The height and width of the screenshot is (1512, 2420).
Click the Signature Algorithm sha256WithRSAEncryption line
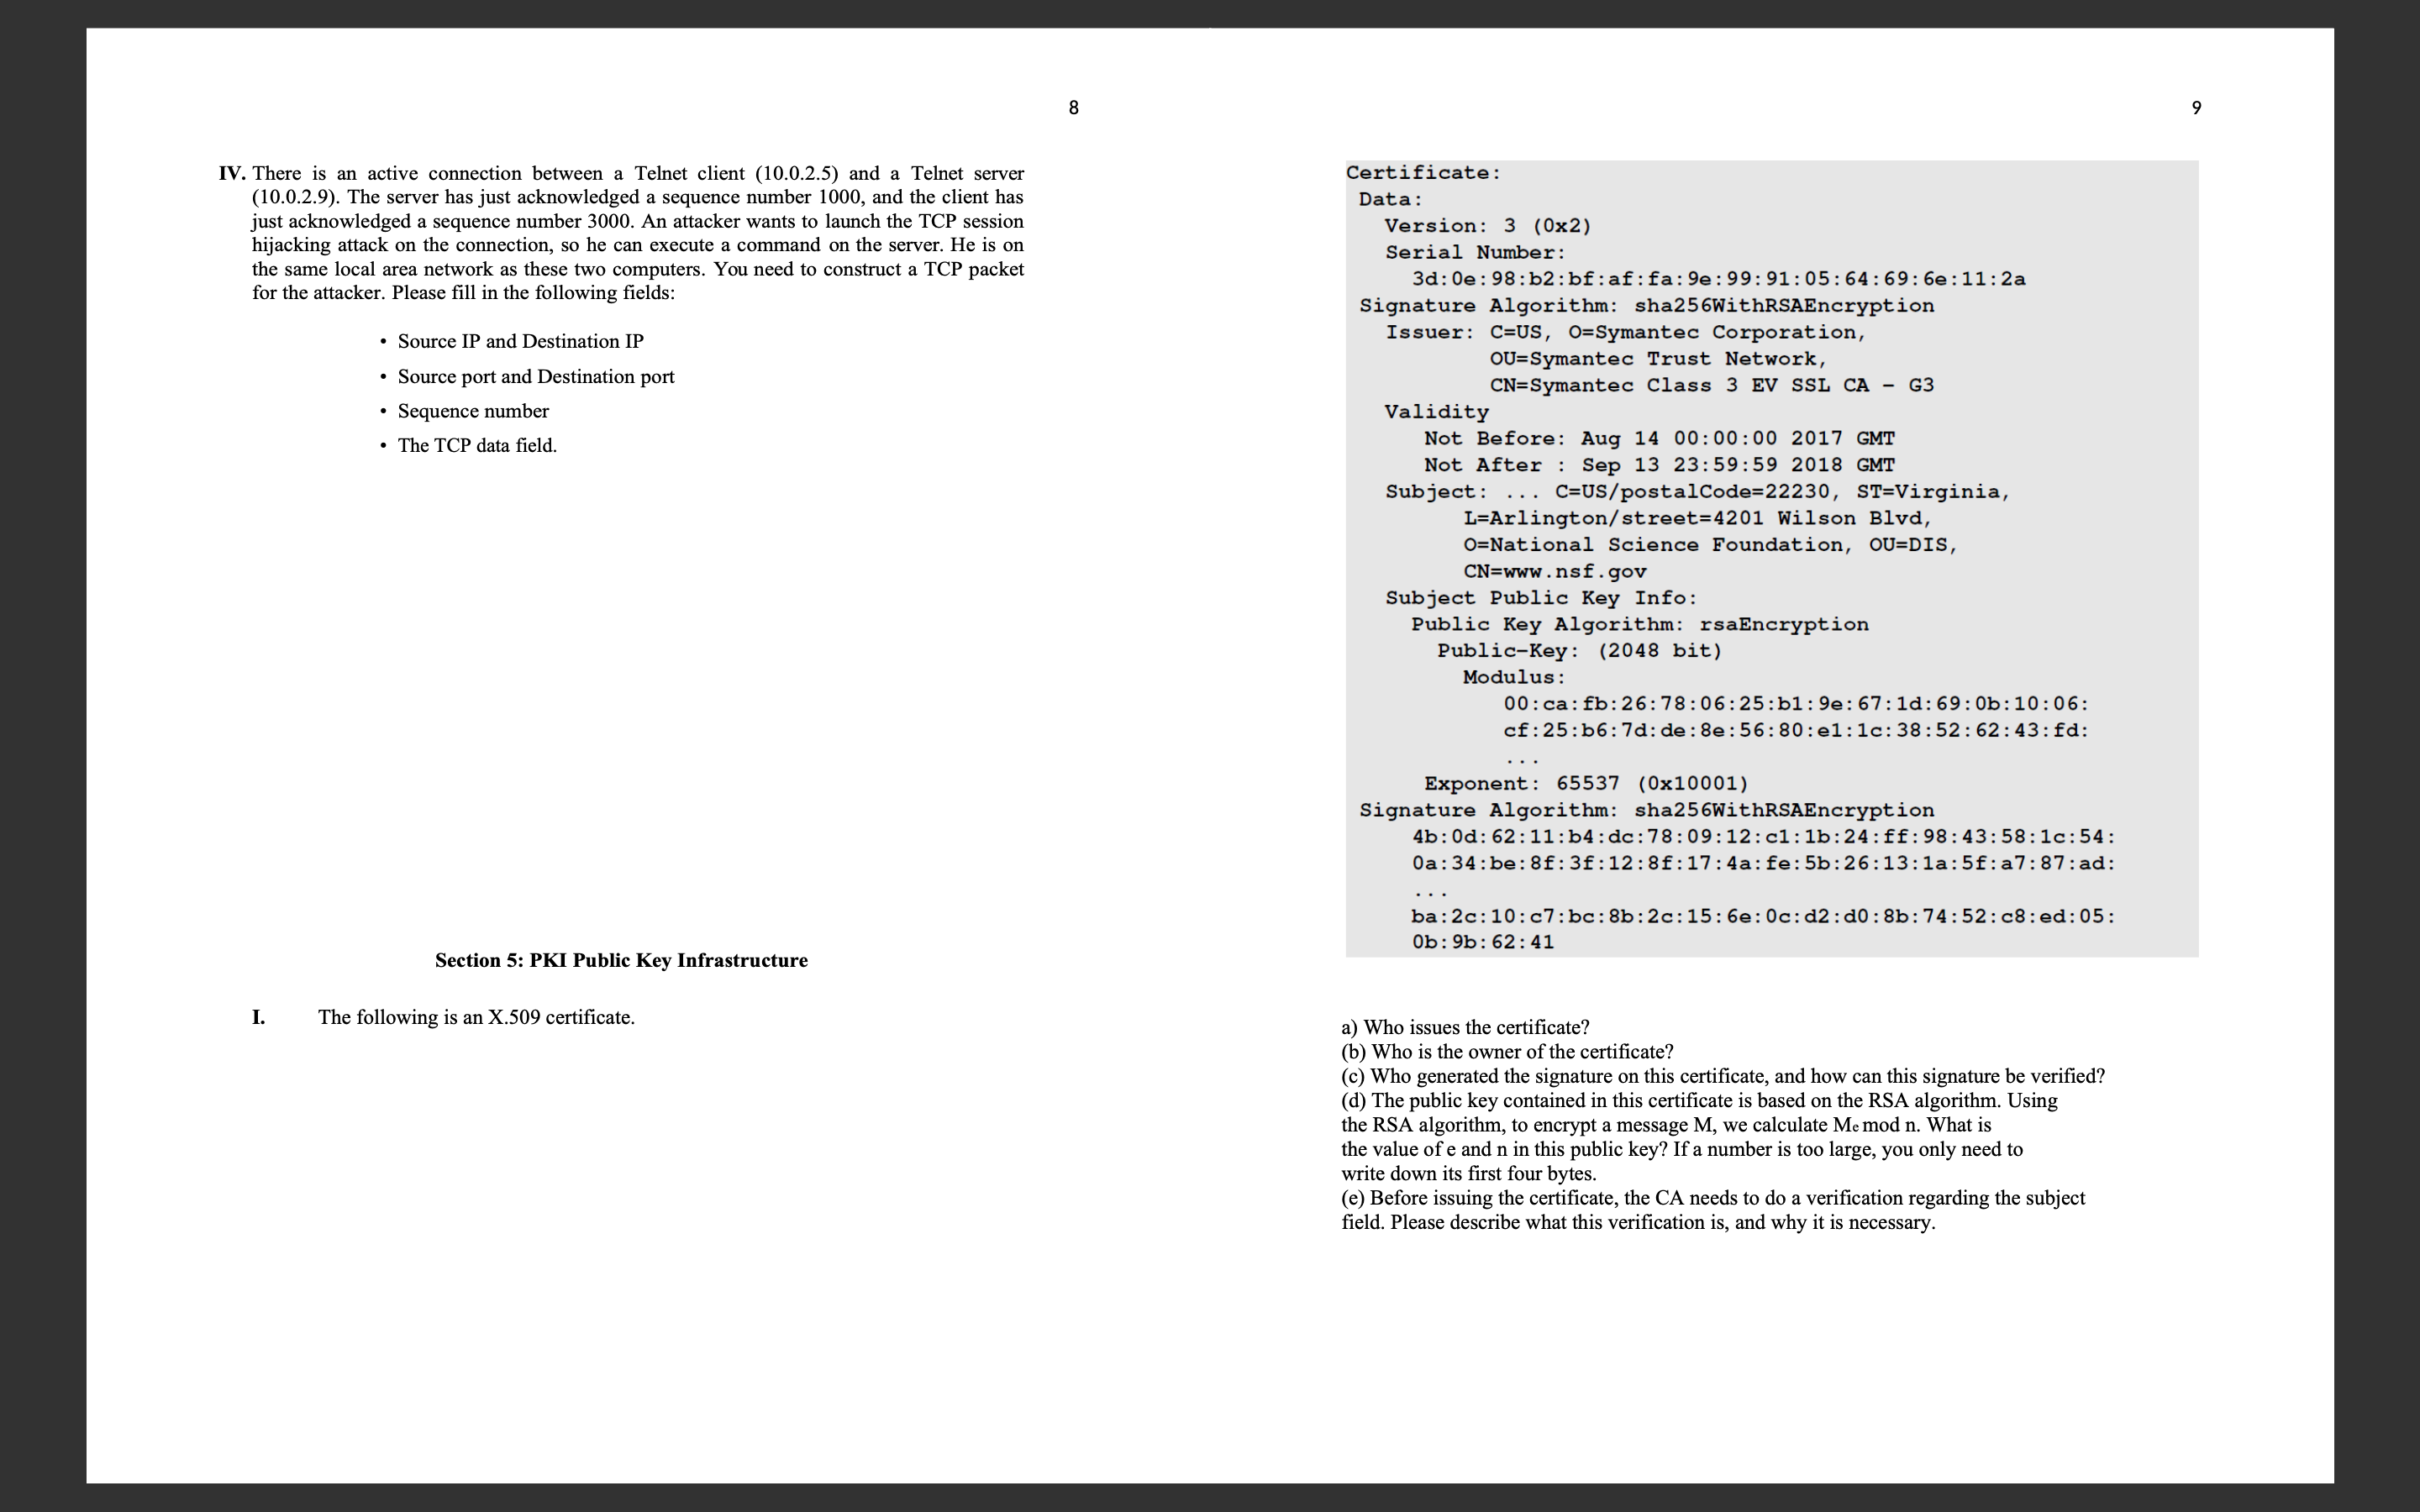point(1645,305)
